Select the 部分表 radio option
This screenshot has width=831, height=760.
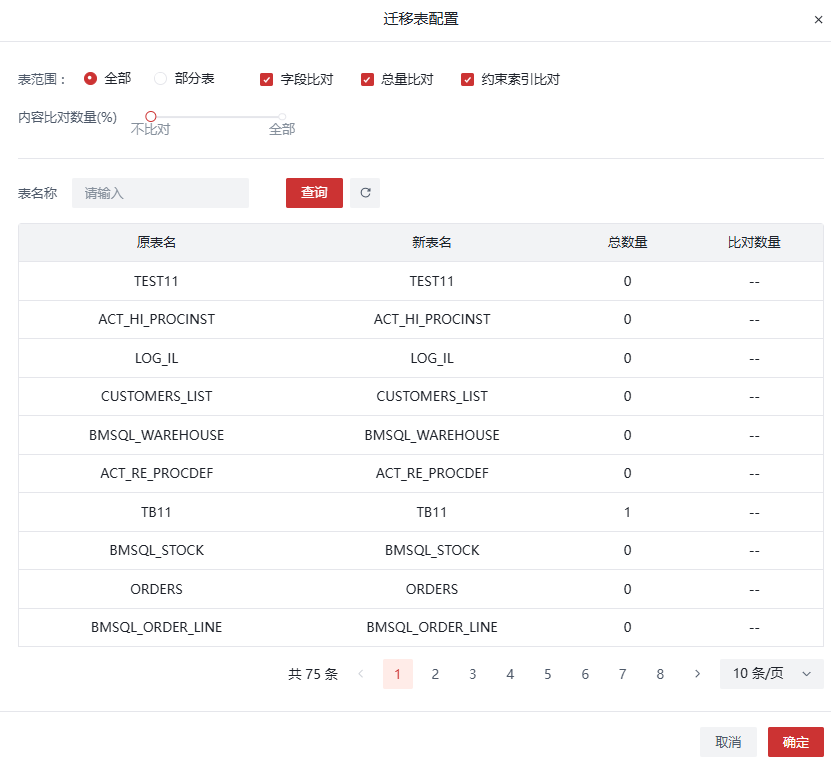pos(161,78)
